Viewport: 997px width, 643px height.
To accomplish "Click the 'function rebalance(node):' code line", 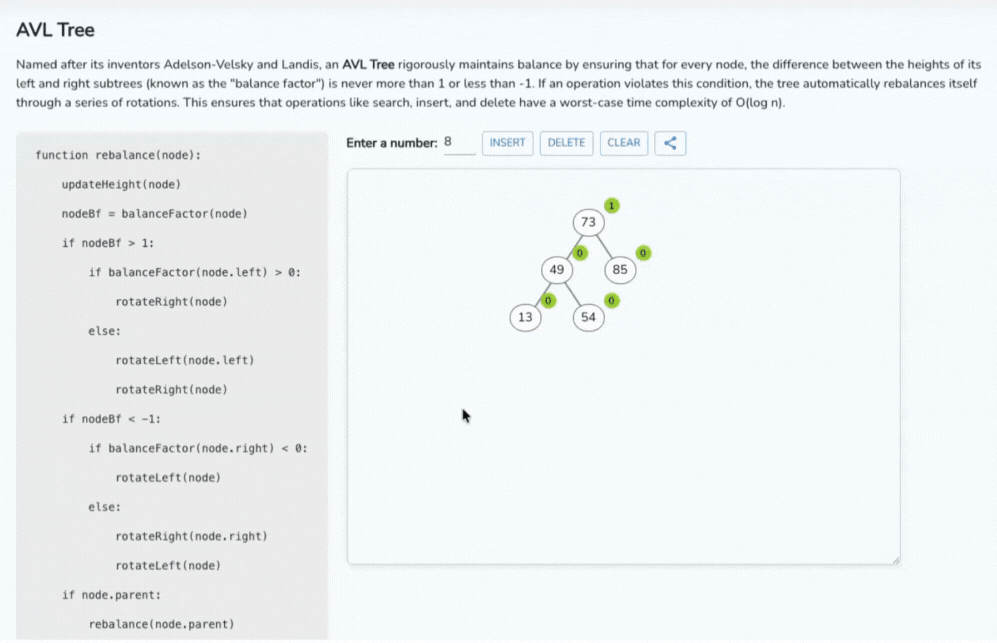I will pyautogui.click(x=118, y=156).
